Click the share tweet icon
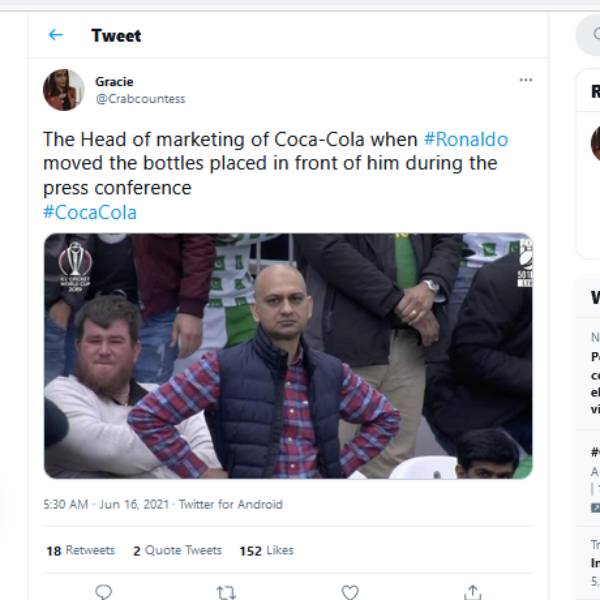The image size is (600, 600). tap(473, 592)
